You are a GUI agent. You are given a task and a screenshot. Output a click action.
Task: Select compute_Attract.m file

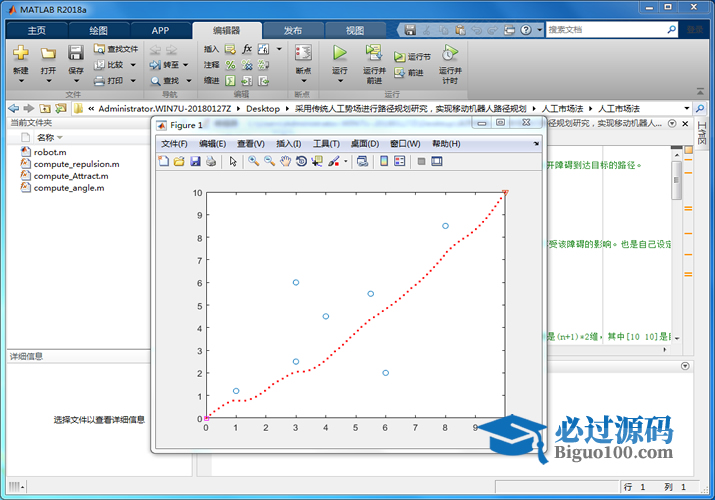point(65,175)
